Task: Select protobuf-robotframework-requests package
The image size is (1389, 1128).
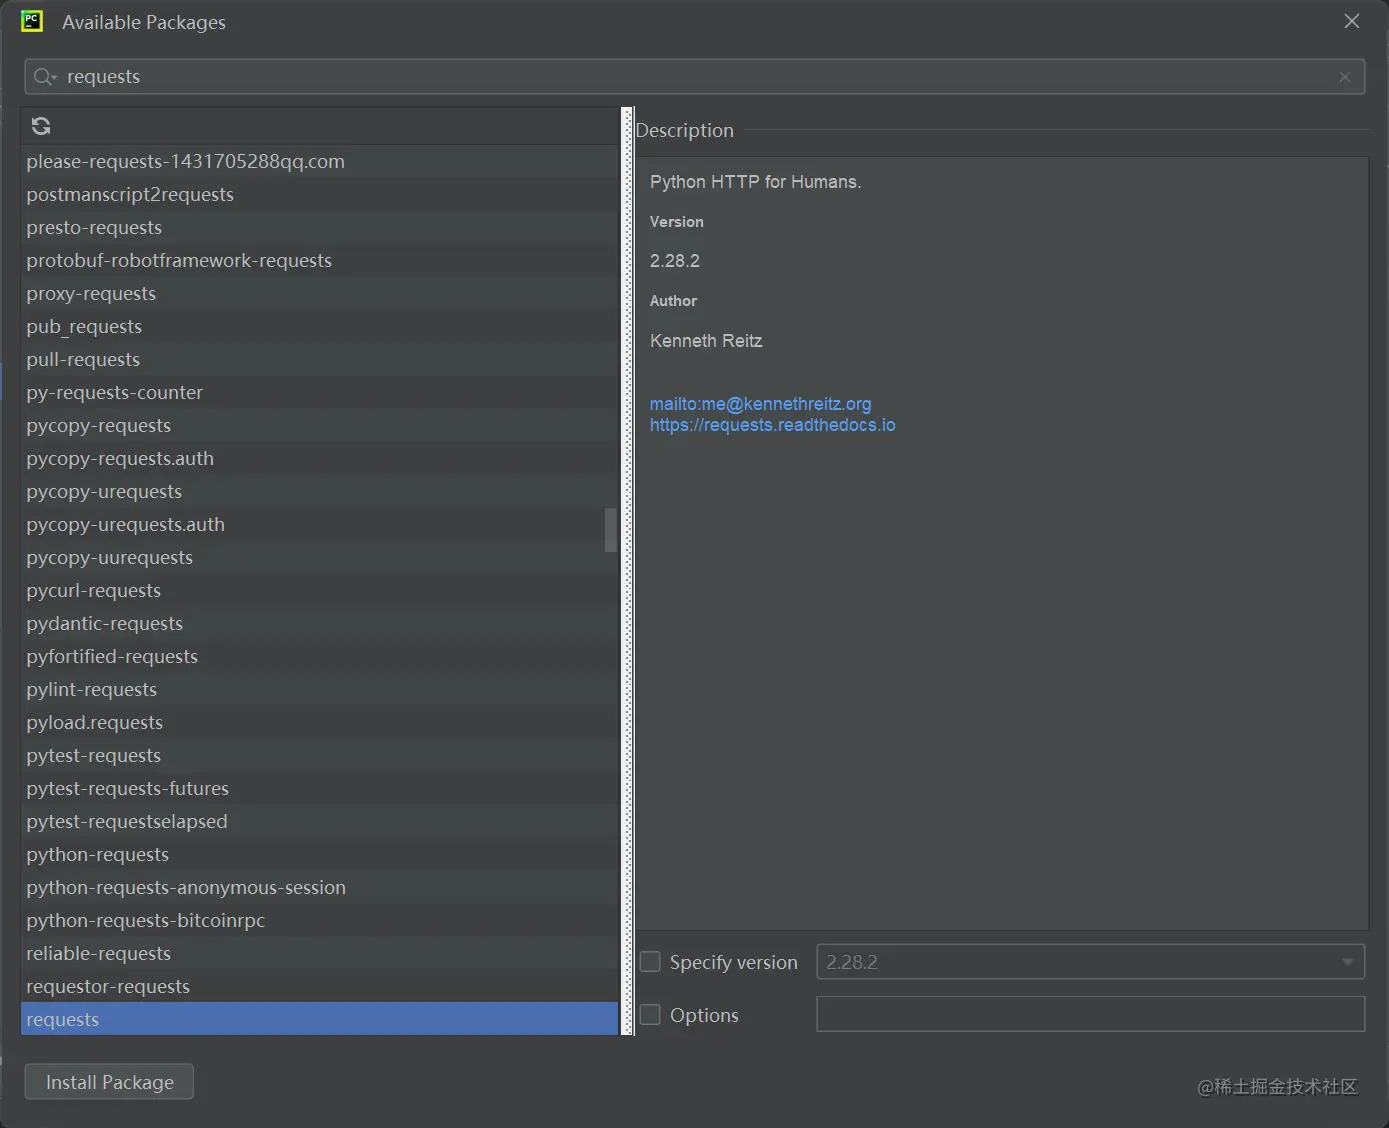Action: click(x=320, y=260)
